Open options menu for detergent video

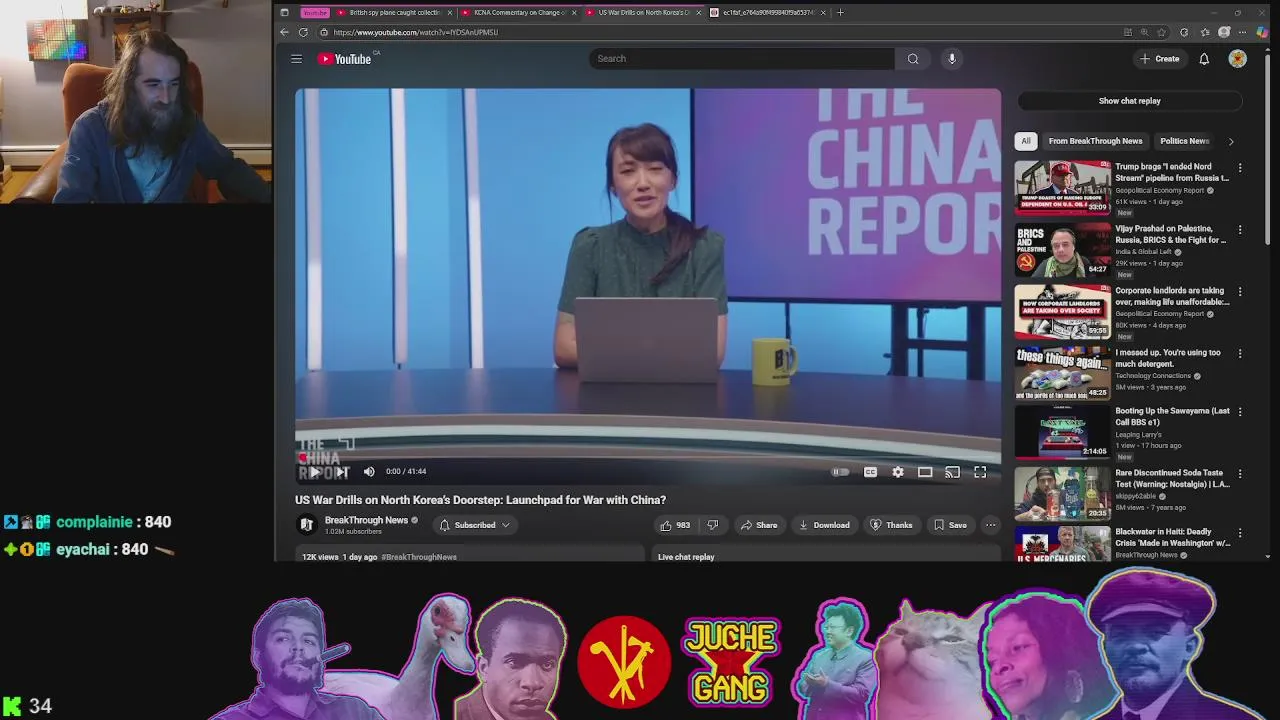point(1240,354)
